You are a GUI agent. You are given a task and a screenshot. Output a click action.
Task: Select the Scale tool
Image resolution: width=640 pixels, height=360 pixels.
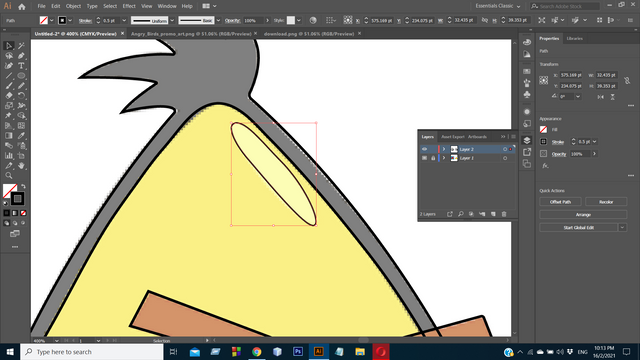tap(9, 106)
